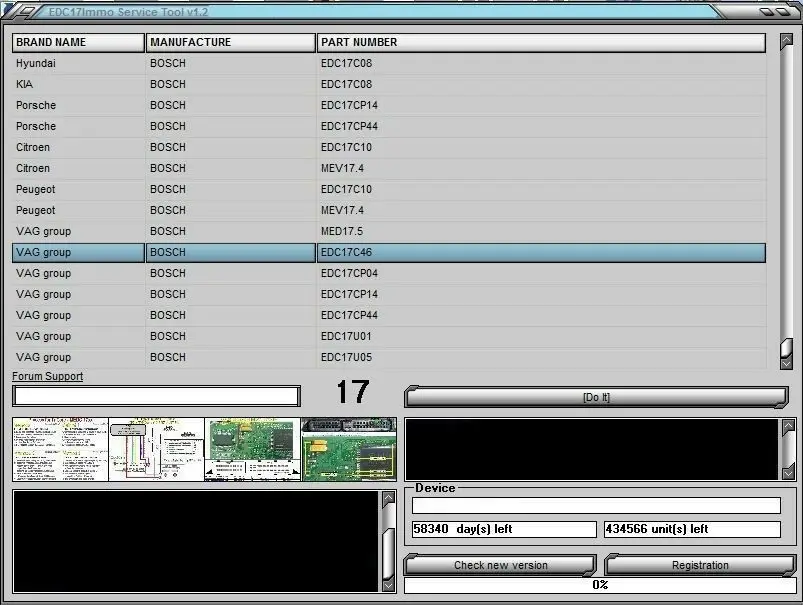
Task: Click the 0% progress bar
Action: click(600, 585)
